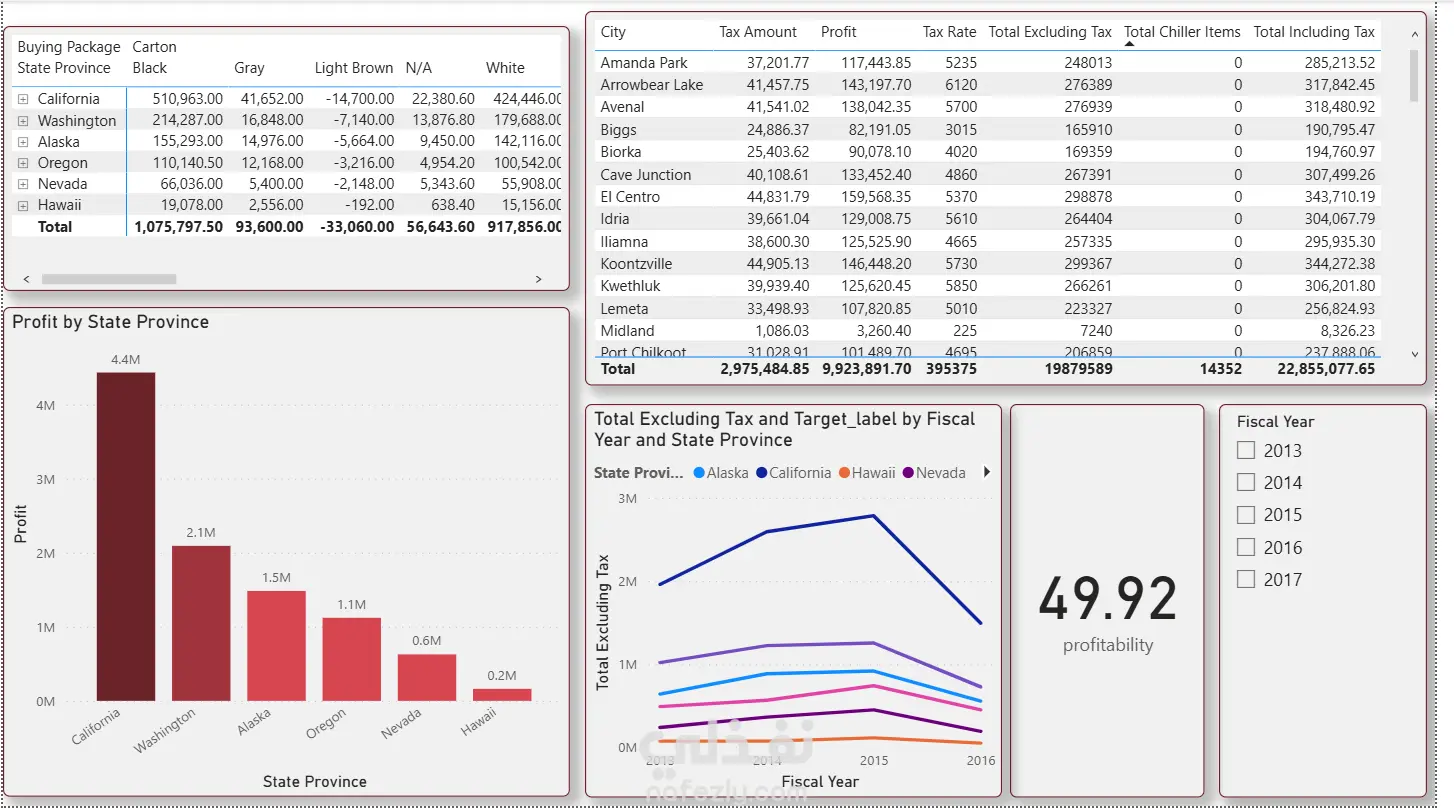The image size is (1454, 808).
Task: Check the 2015 fiscal year box
Action: [x=1246, y=514]
